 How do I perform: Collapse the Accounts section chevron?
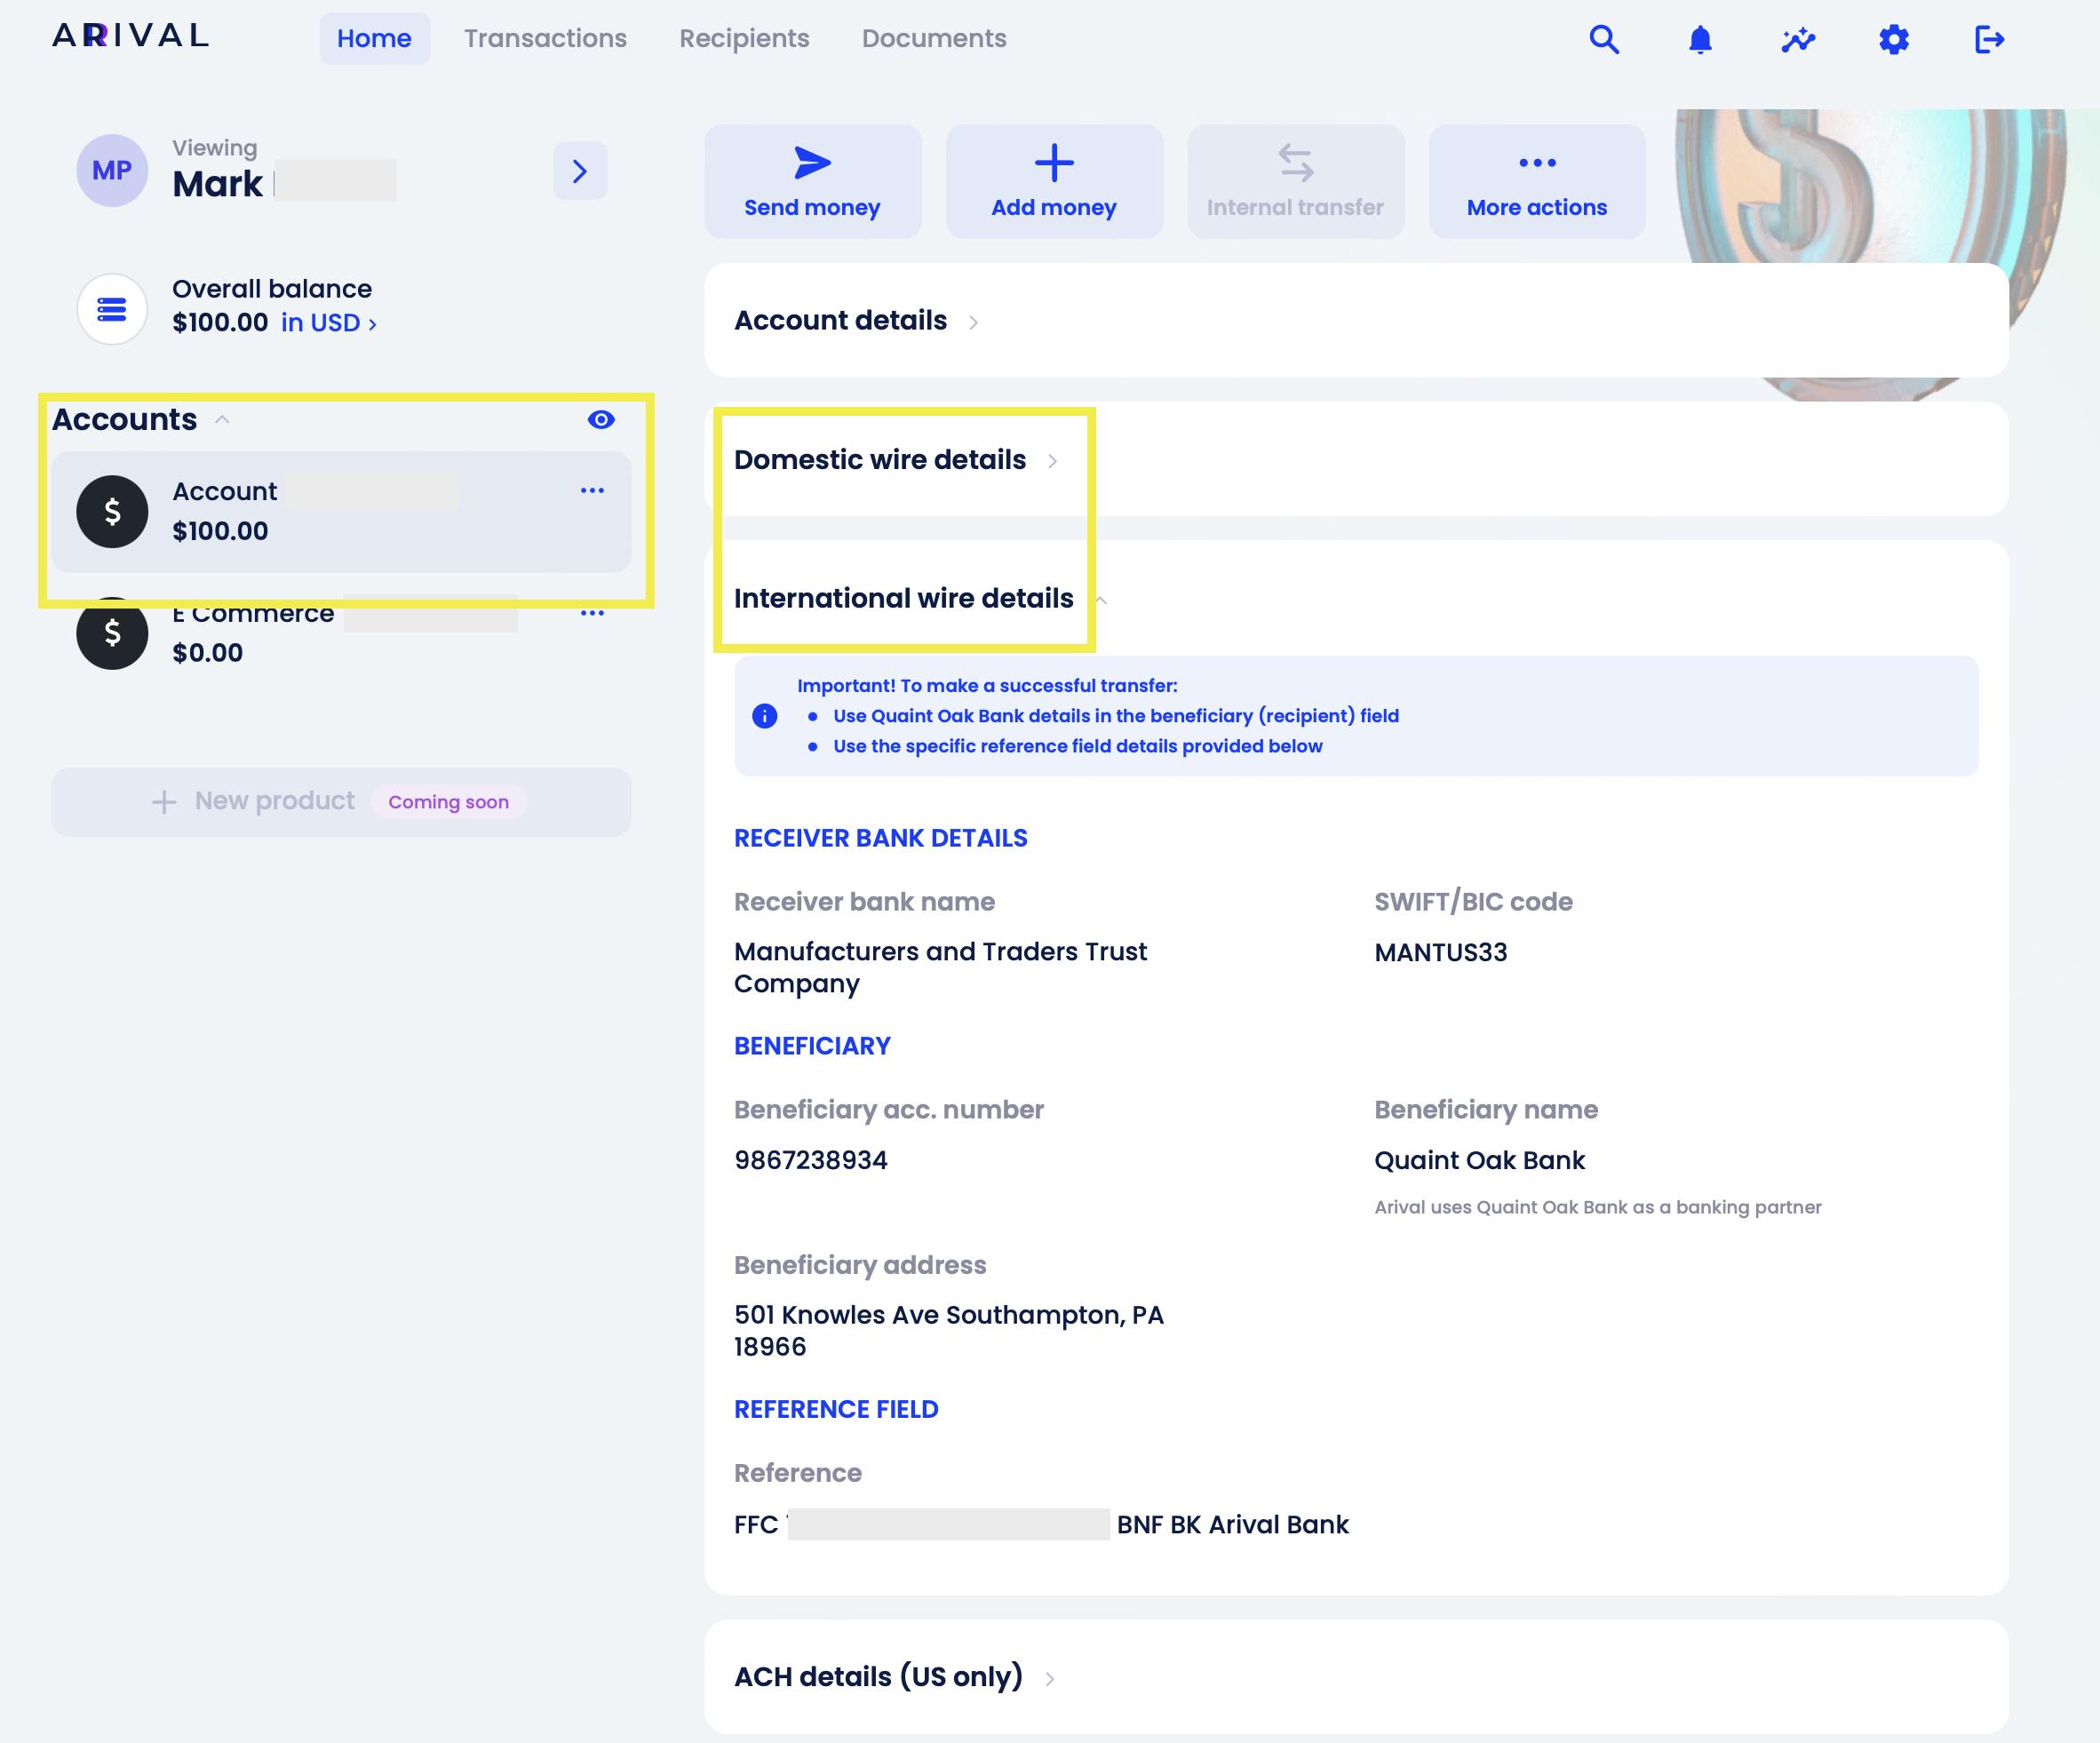223,420
